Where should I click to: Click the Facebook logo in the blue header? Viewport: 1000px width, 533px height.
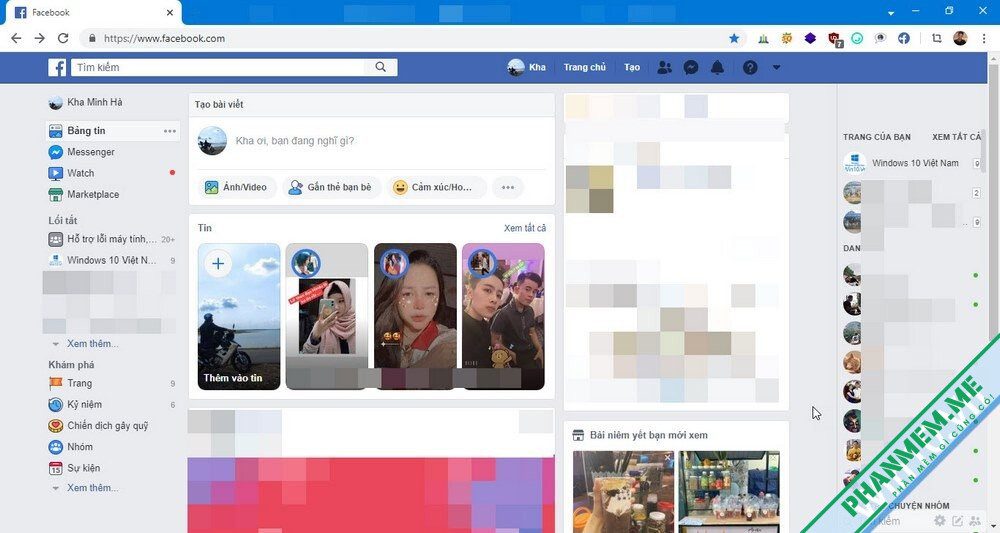click(57, 67)
